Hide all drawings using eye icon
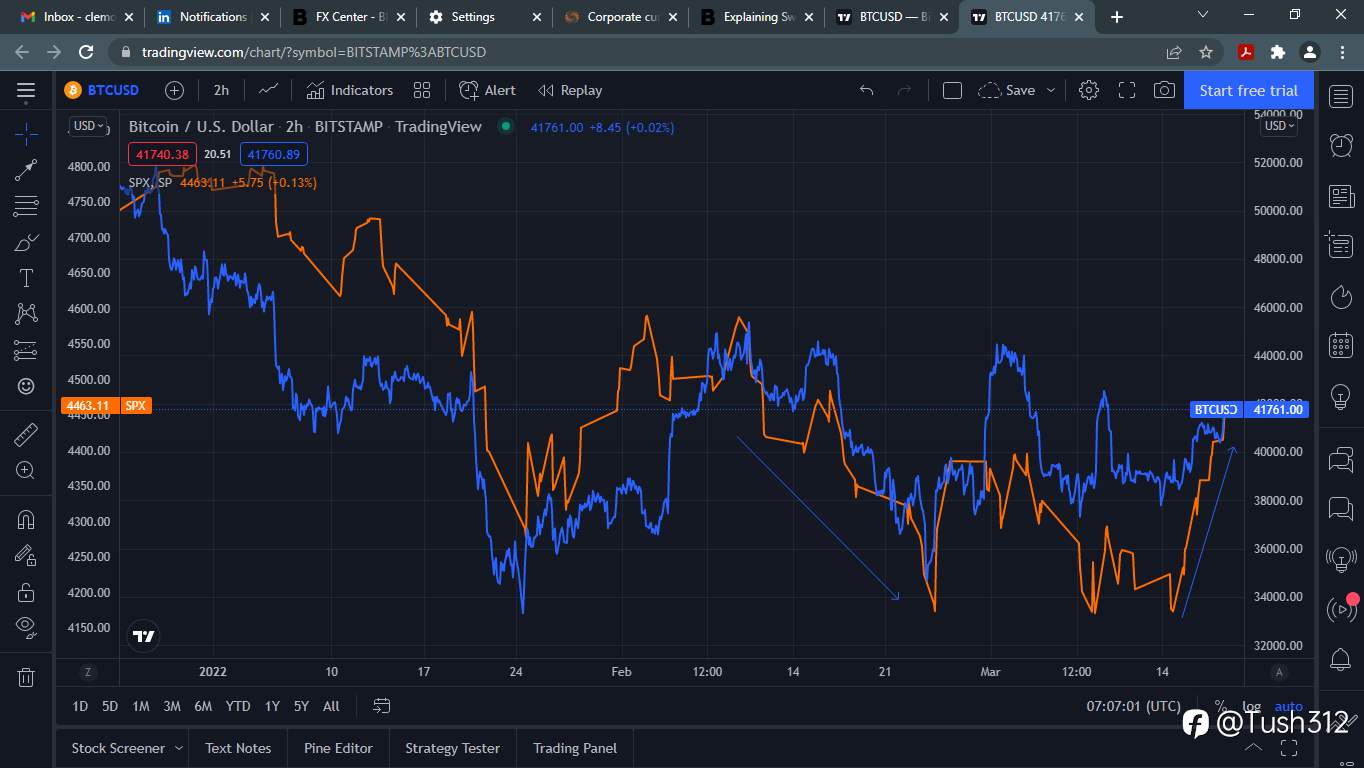Viewport: 1364px width, 768px height. [x=26, y=627]
